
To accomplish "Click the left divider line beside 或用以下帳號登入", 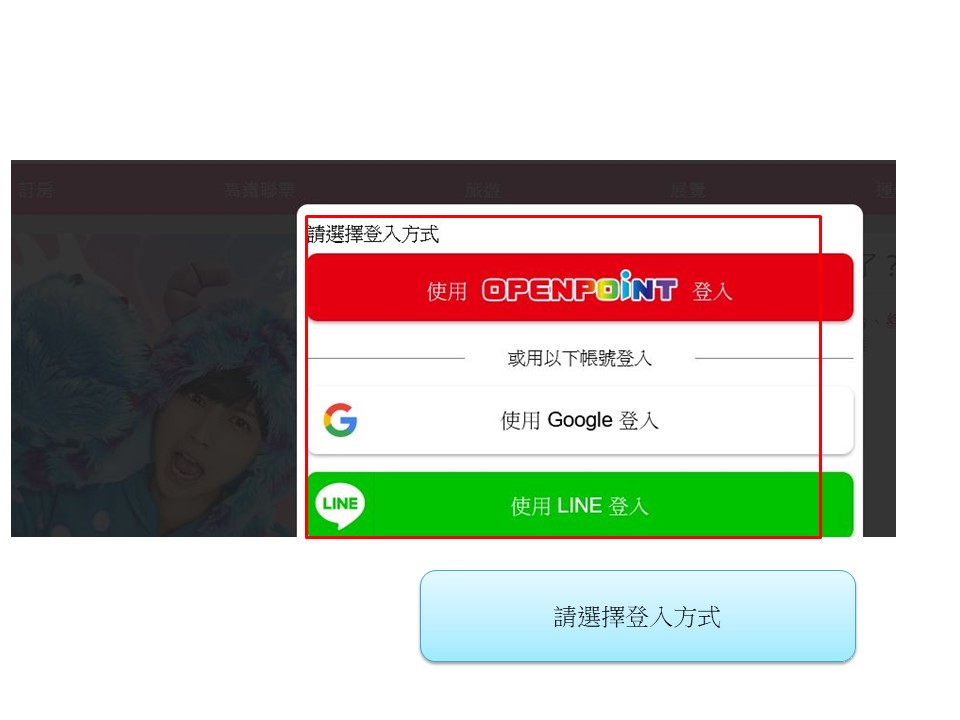I will tap(386, 358).
